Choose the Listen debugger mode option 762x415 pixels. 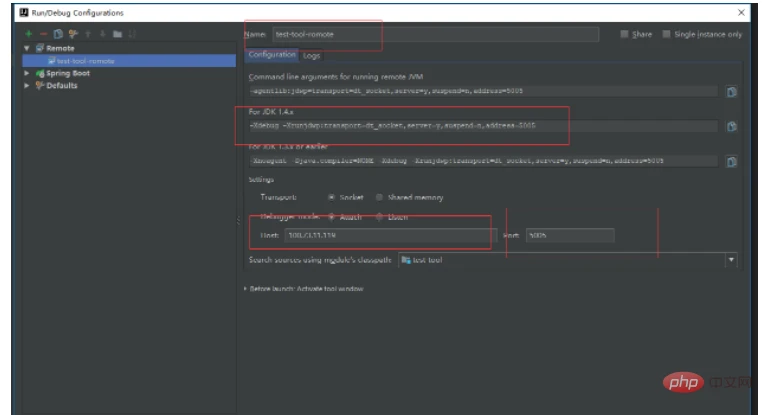coord(379,216)
